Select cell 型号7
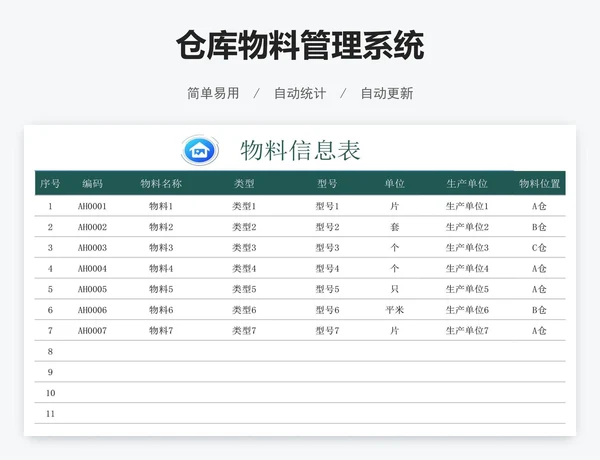600x460 pixels. [x=327, y=331]
